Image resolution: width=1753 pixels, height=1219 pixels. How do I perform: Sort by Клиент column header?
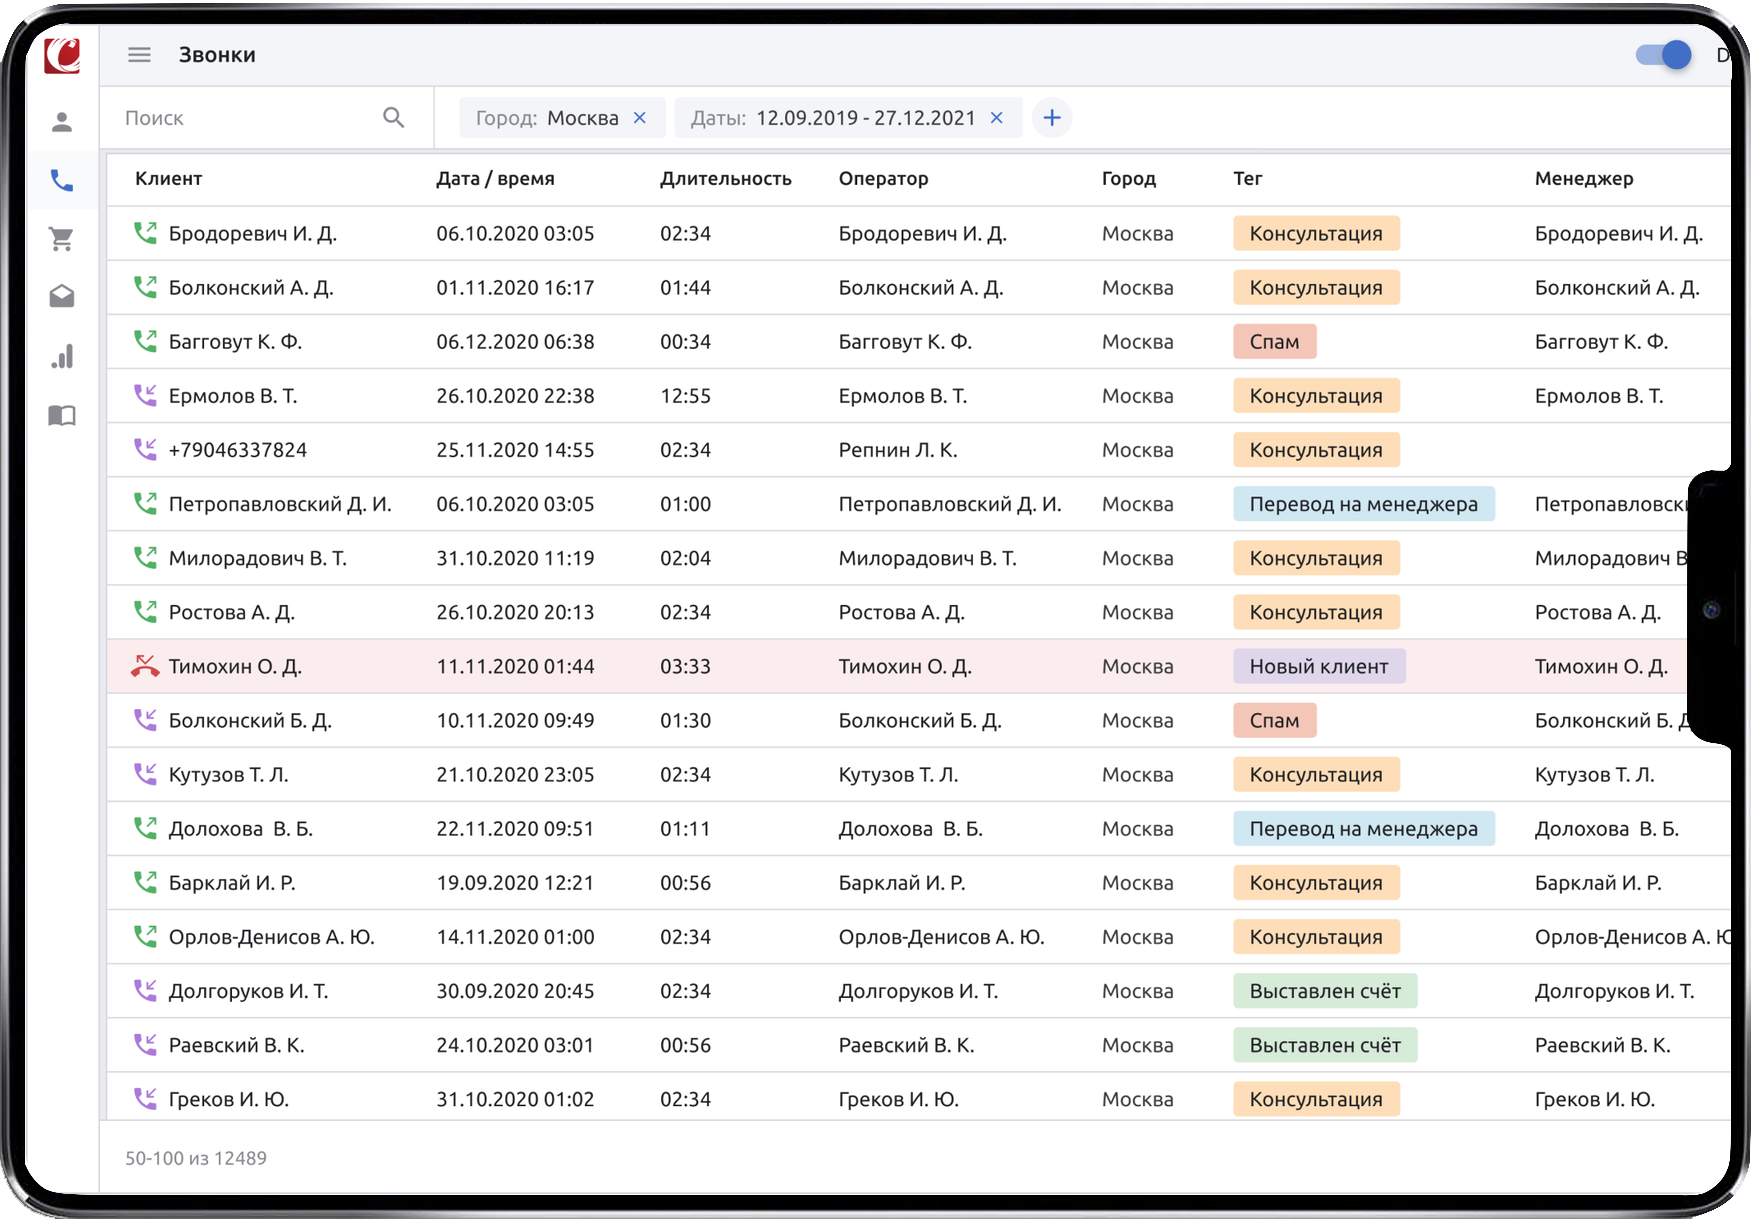pos(168,179)
